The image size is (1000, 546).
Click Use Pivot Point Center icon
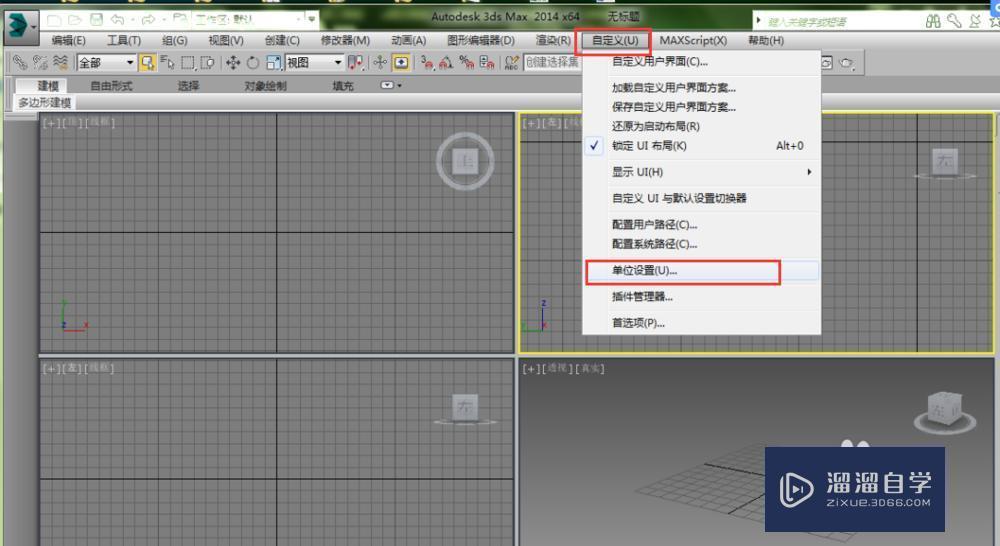pos(355,63)
